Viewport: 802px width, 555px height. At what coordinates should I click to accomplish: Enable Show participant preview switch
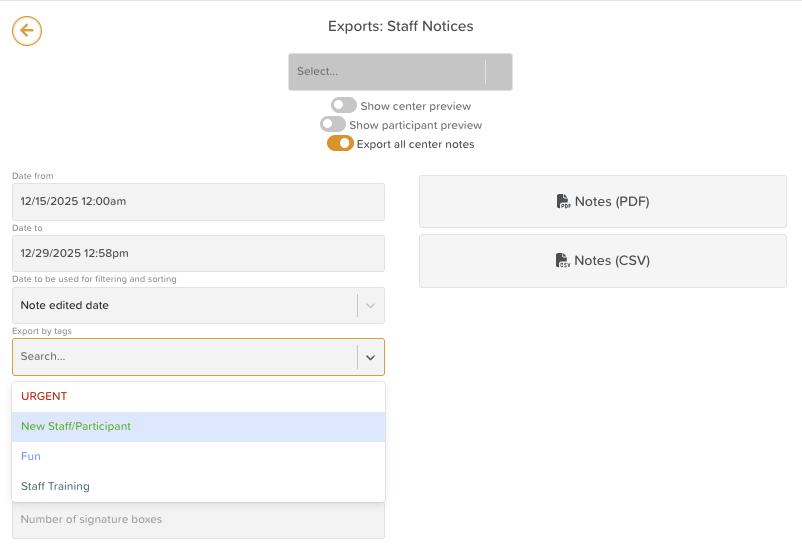coord(333,125)
